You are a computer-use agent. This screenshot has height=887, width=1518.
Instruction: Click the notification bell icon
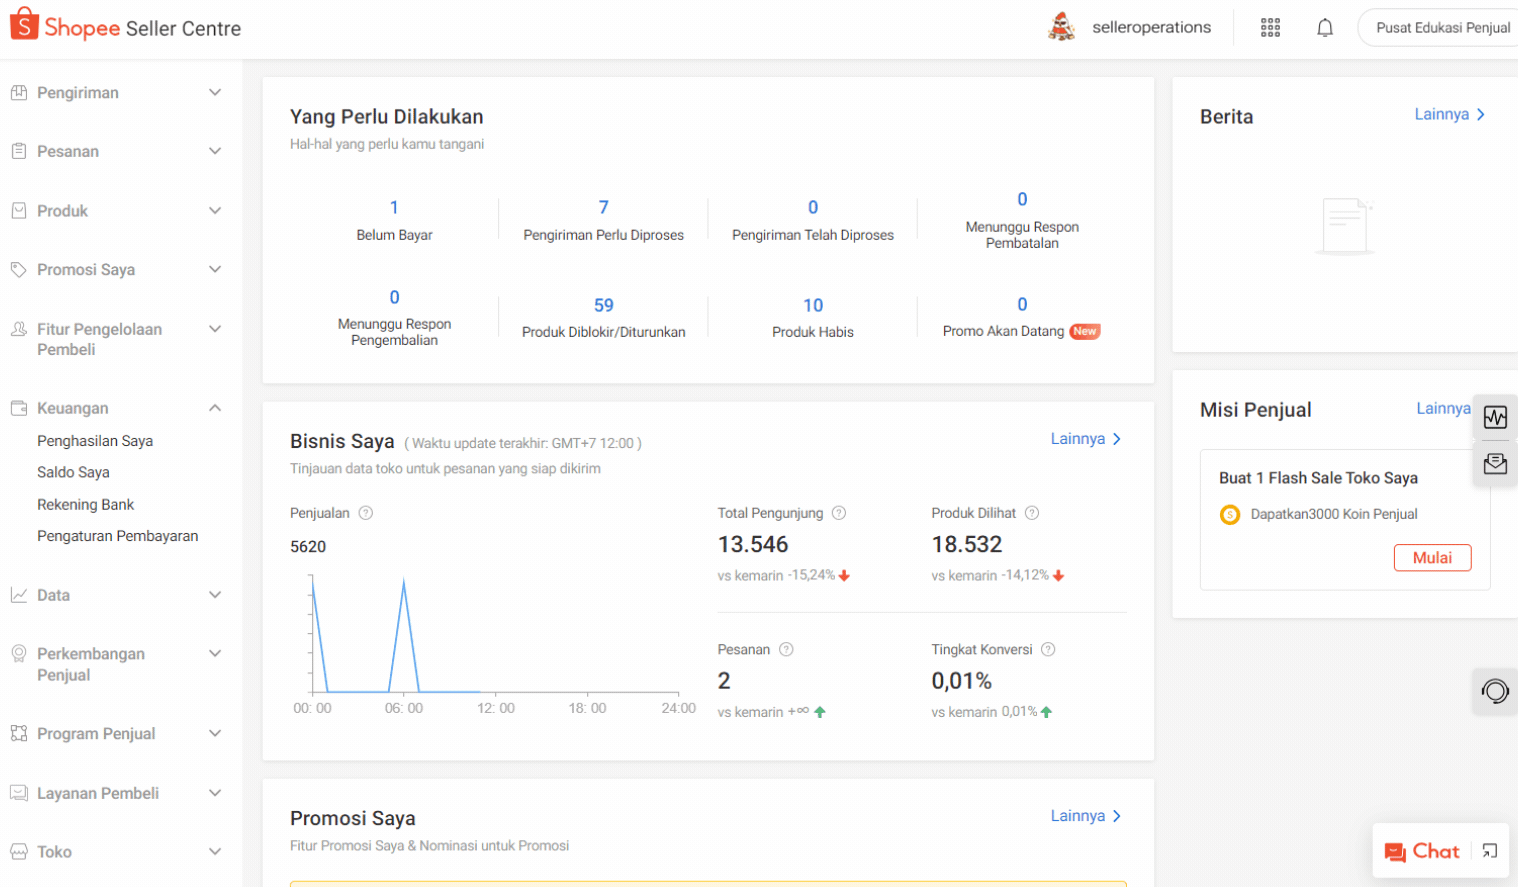click(x=1324, y=28)
